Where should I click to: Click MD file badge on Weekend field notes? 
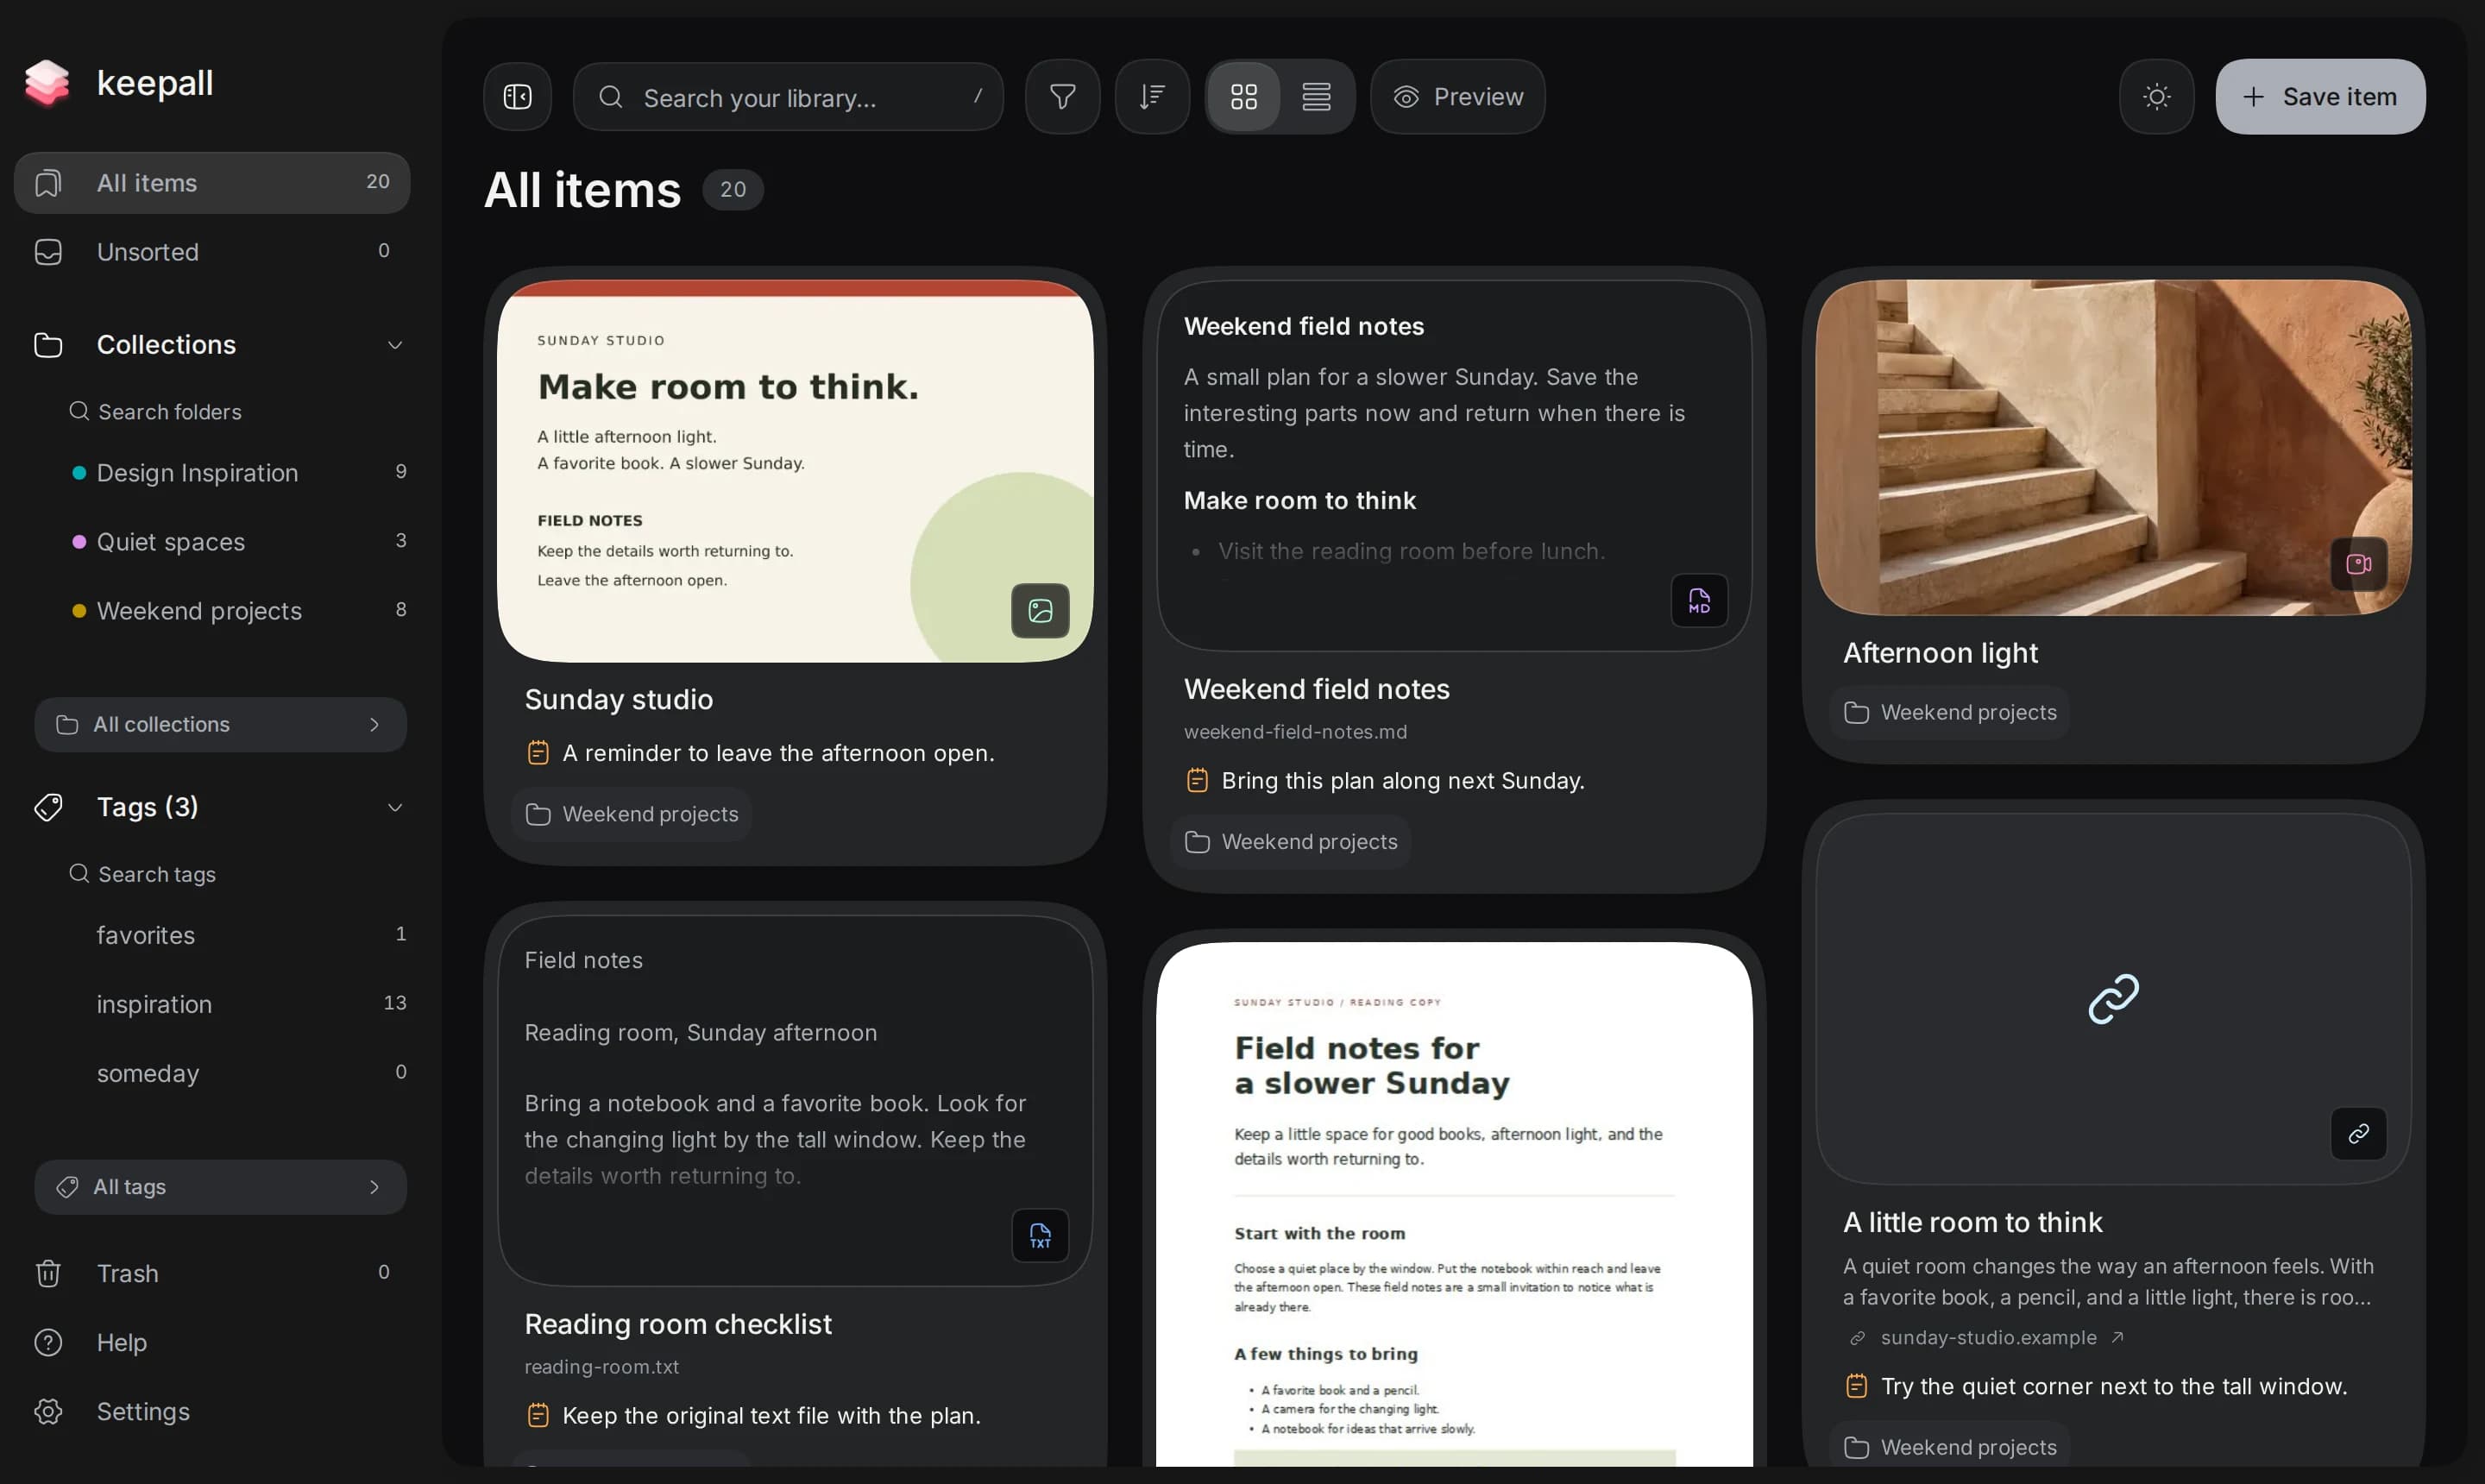[x=1699, y=601]
